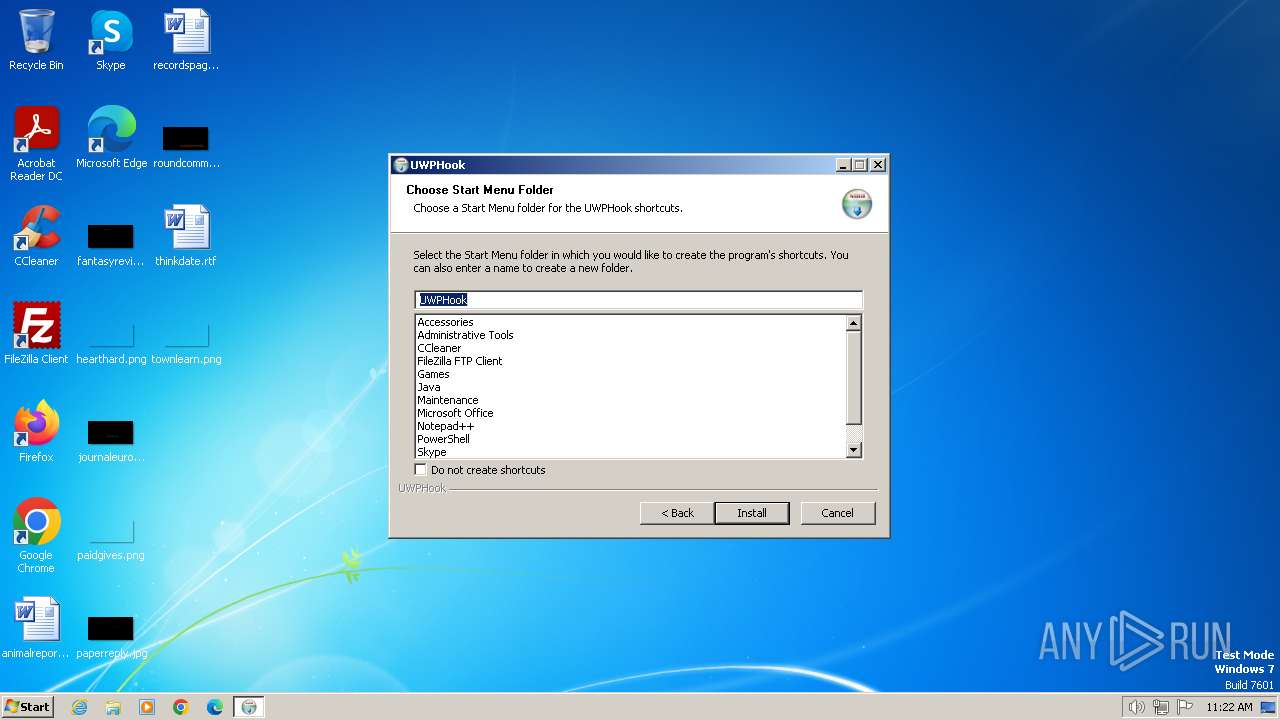Select Notepad++ in the folder list
This screenshot has width=1280, height=720.
[445, 426]
